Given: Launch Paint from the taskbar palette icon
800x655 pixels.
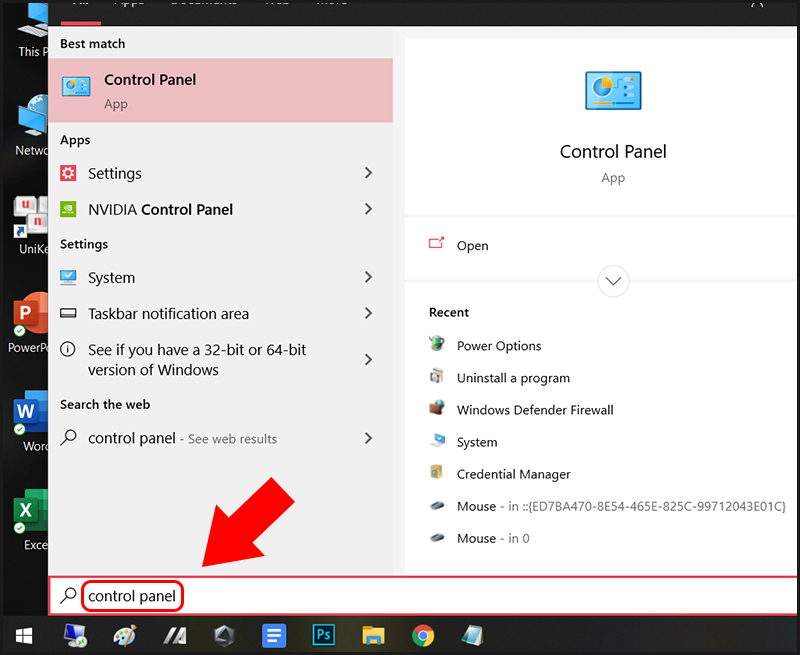Looking at the screenshot, I should (x=124, y=636).
